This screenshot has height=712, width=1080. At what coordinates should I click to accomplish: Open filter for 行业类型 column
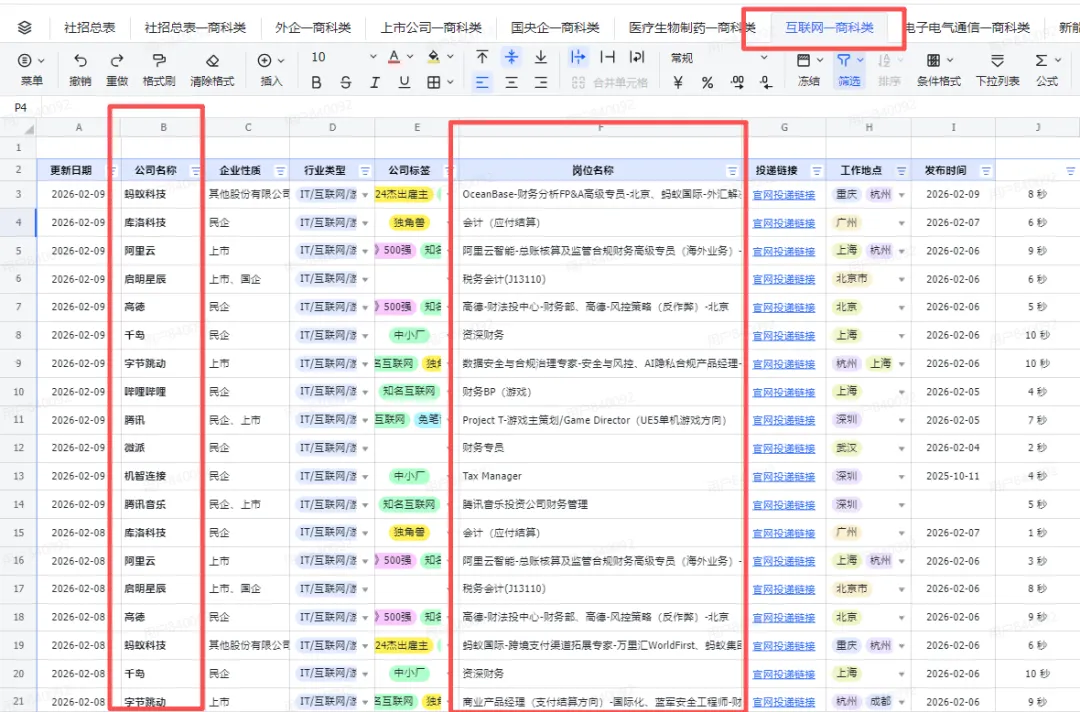click(365, 171)
